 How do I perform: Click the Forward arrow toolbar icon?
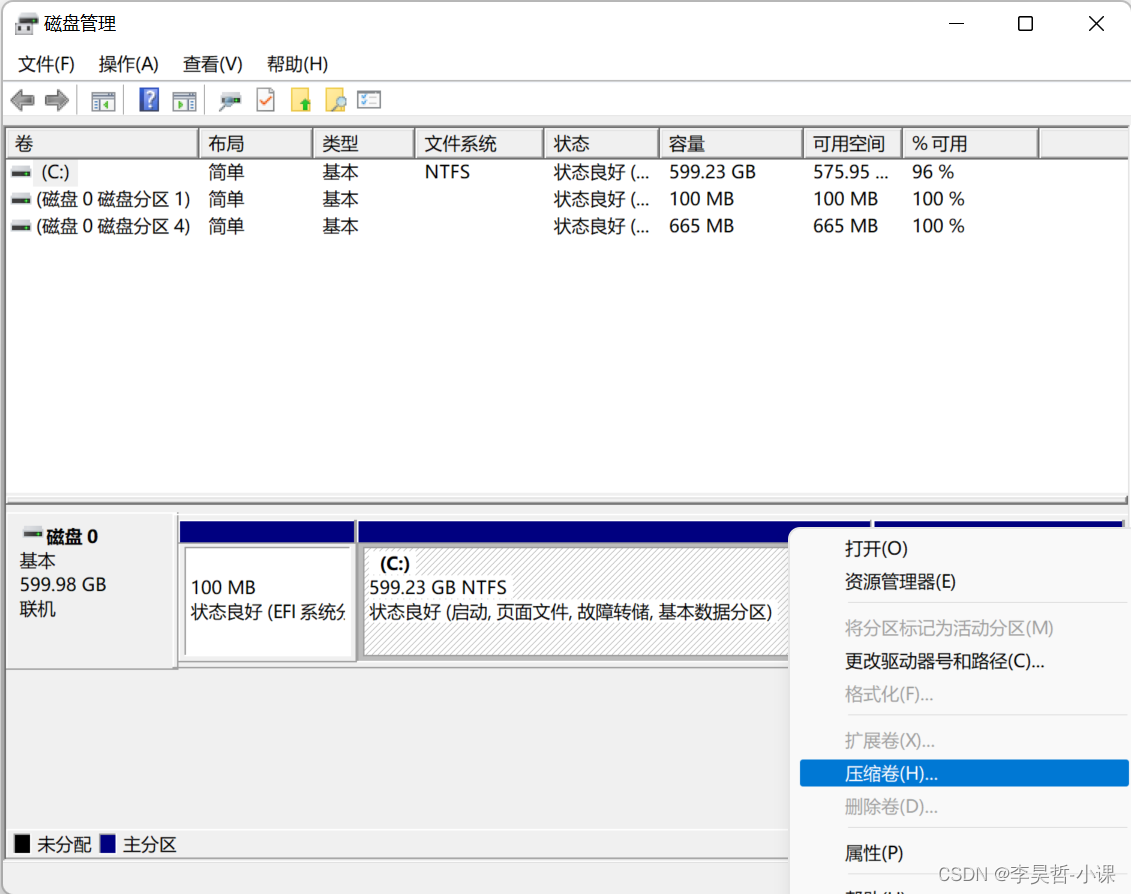[57, 100]
